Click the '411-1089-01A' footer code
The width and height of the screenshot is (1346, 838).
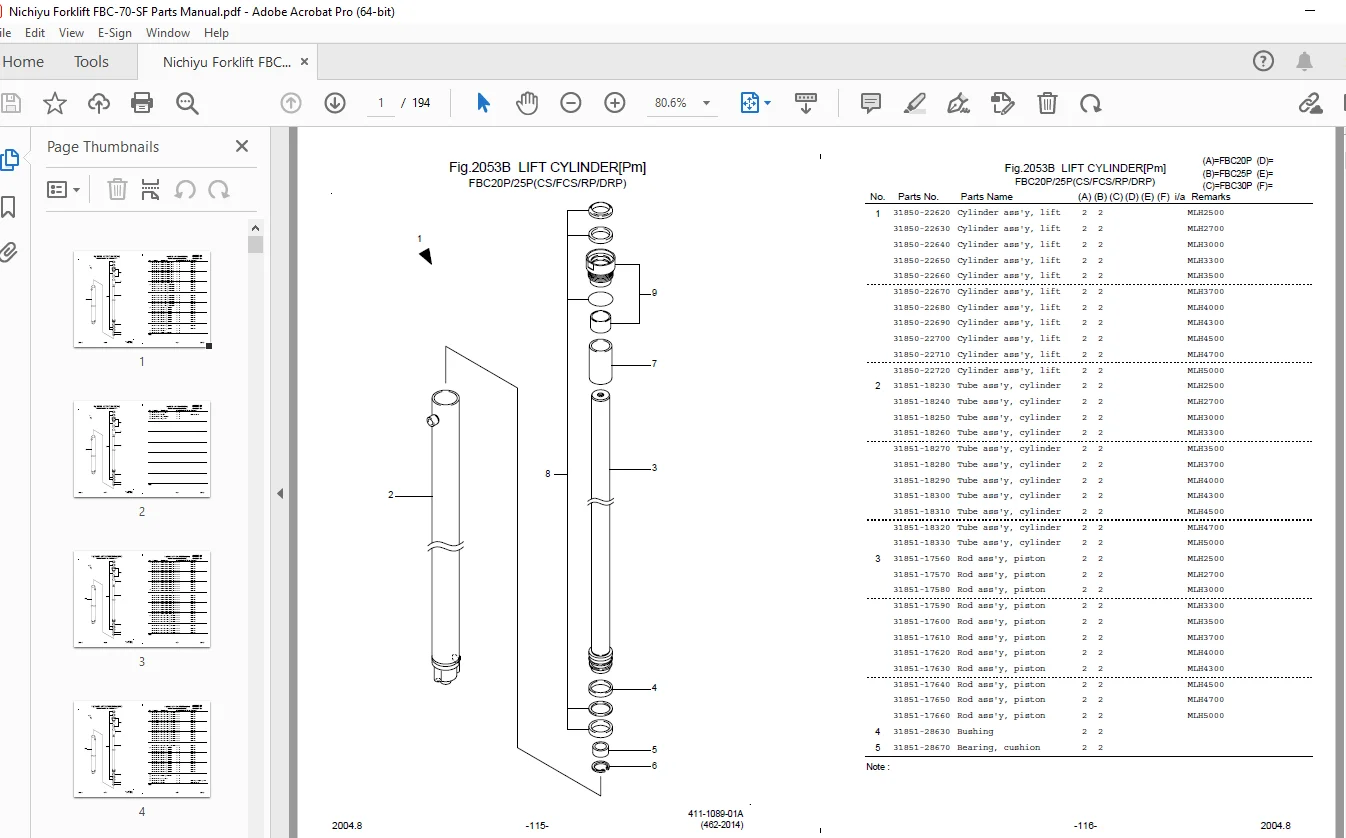click(x=716, y=815)
